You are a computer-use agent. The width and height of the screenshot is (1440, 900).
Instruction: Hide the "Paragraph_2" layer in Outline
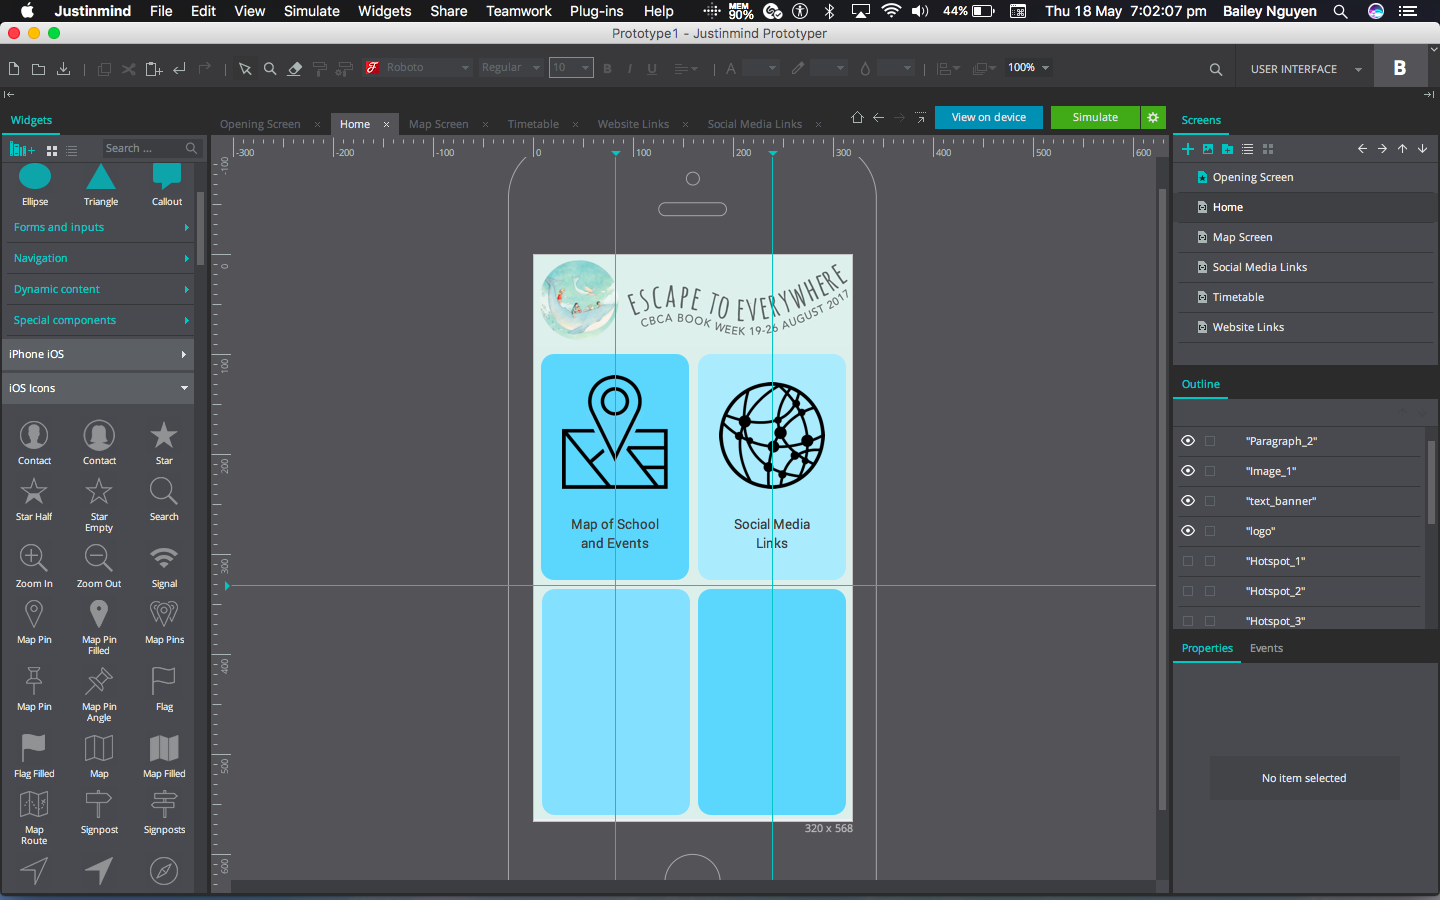1188,441
